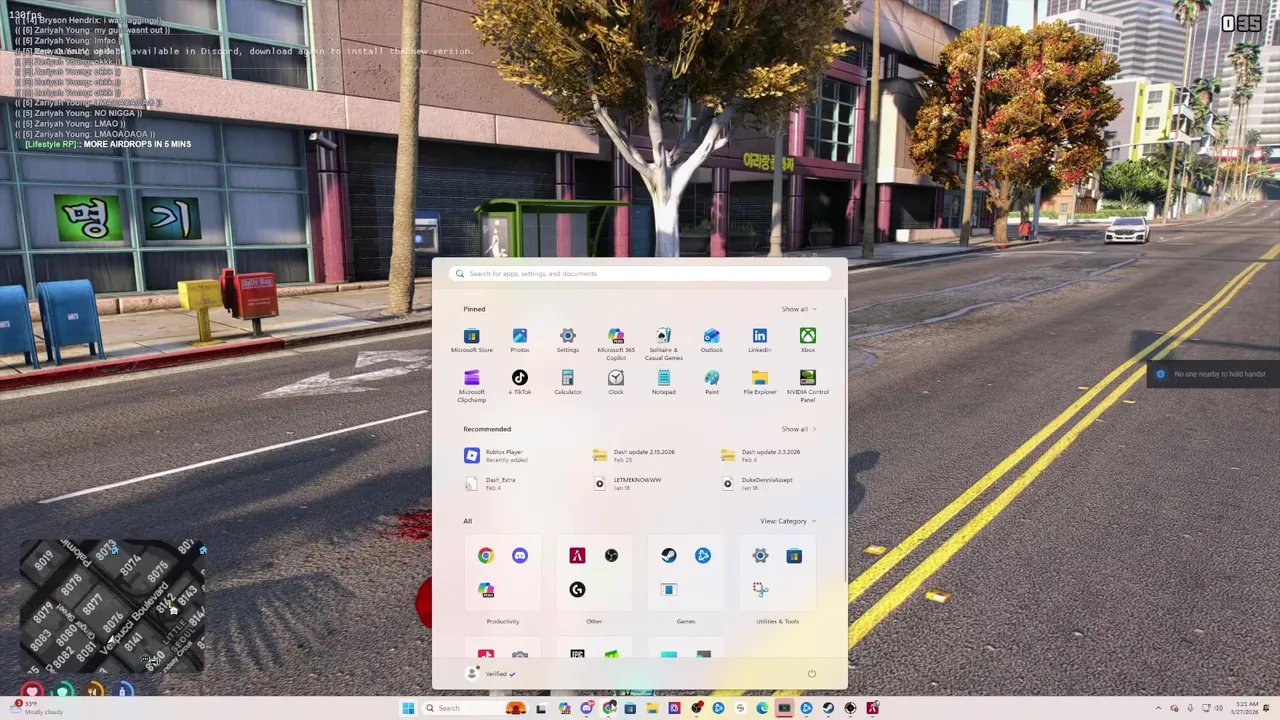Open the pinned LinkedIn app
The image size is (1280, 720).
pos(759,341)
